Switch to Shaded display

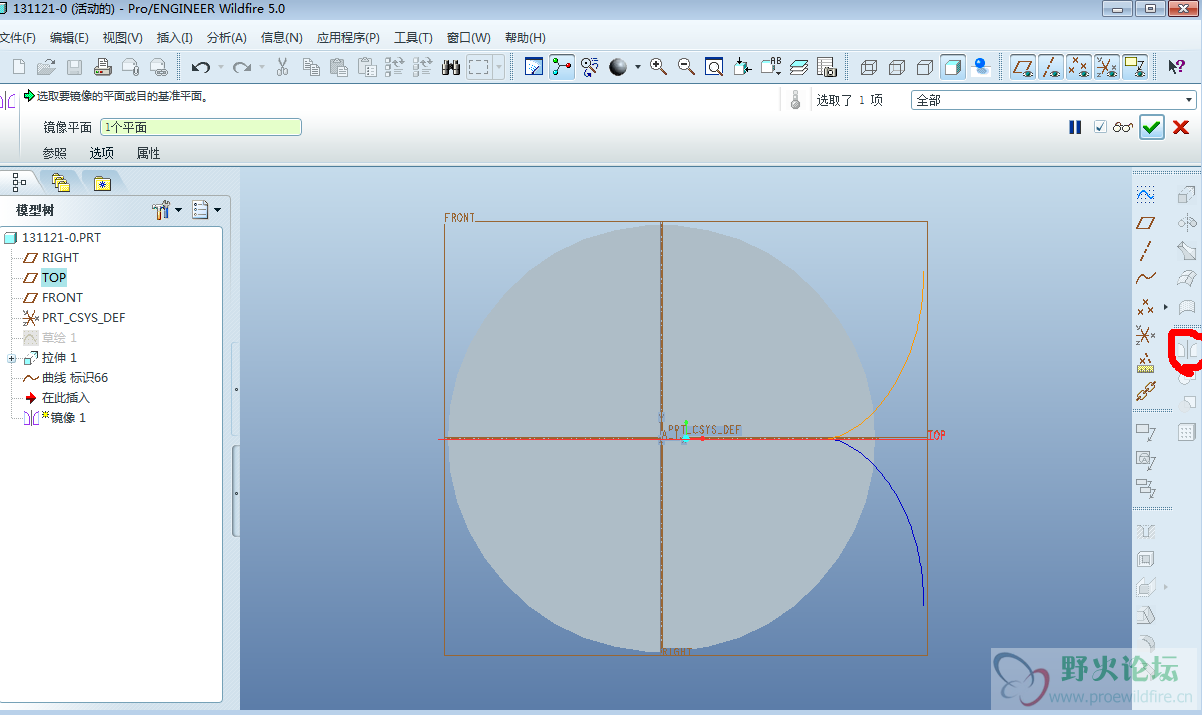click(x=953, y=67)
